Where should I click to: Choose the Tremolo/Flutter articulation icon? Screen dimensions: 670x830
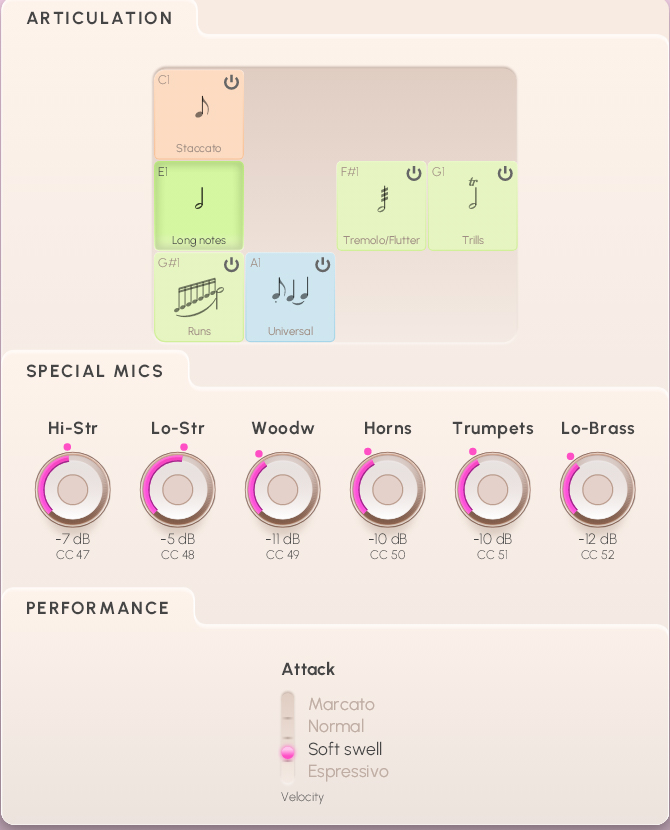[x=381, y=200]
